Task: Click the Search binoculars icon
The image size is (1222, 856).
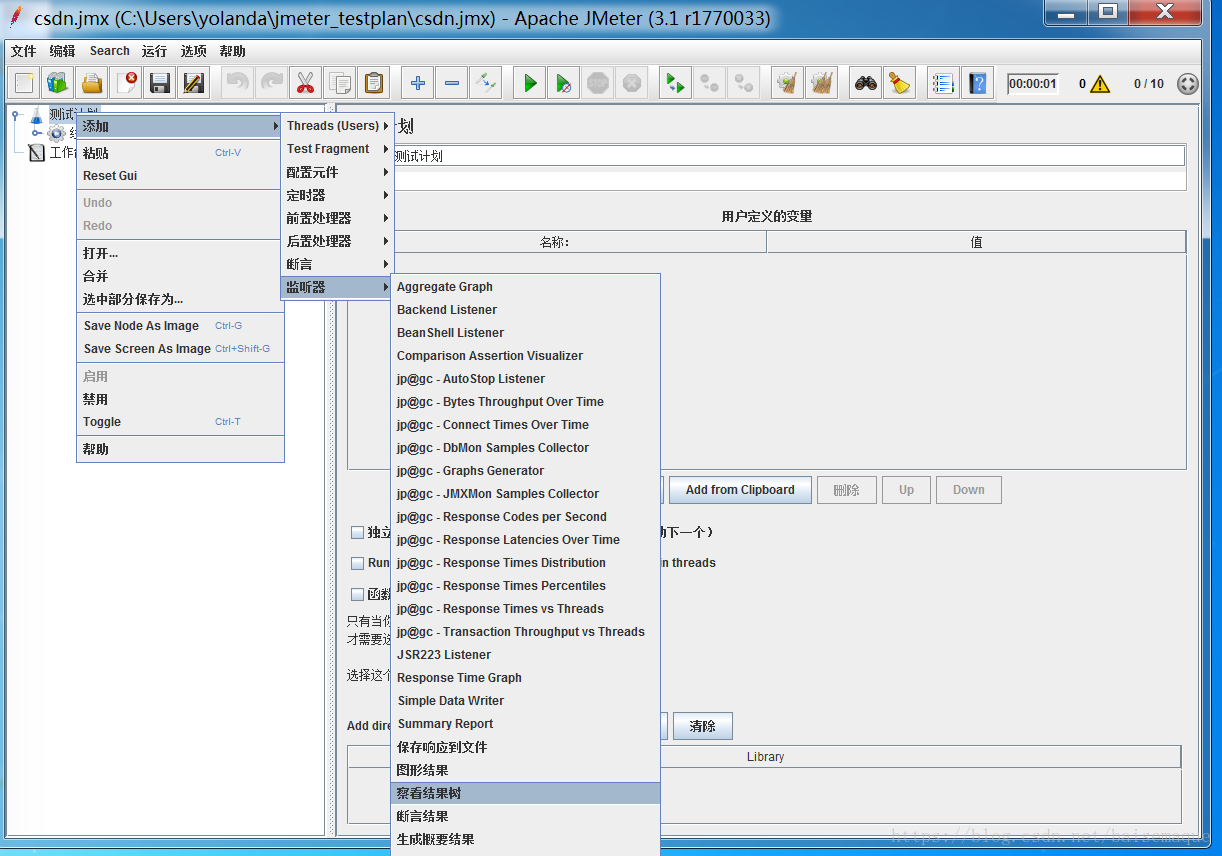Action: tap(866, 83)
